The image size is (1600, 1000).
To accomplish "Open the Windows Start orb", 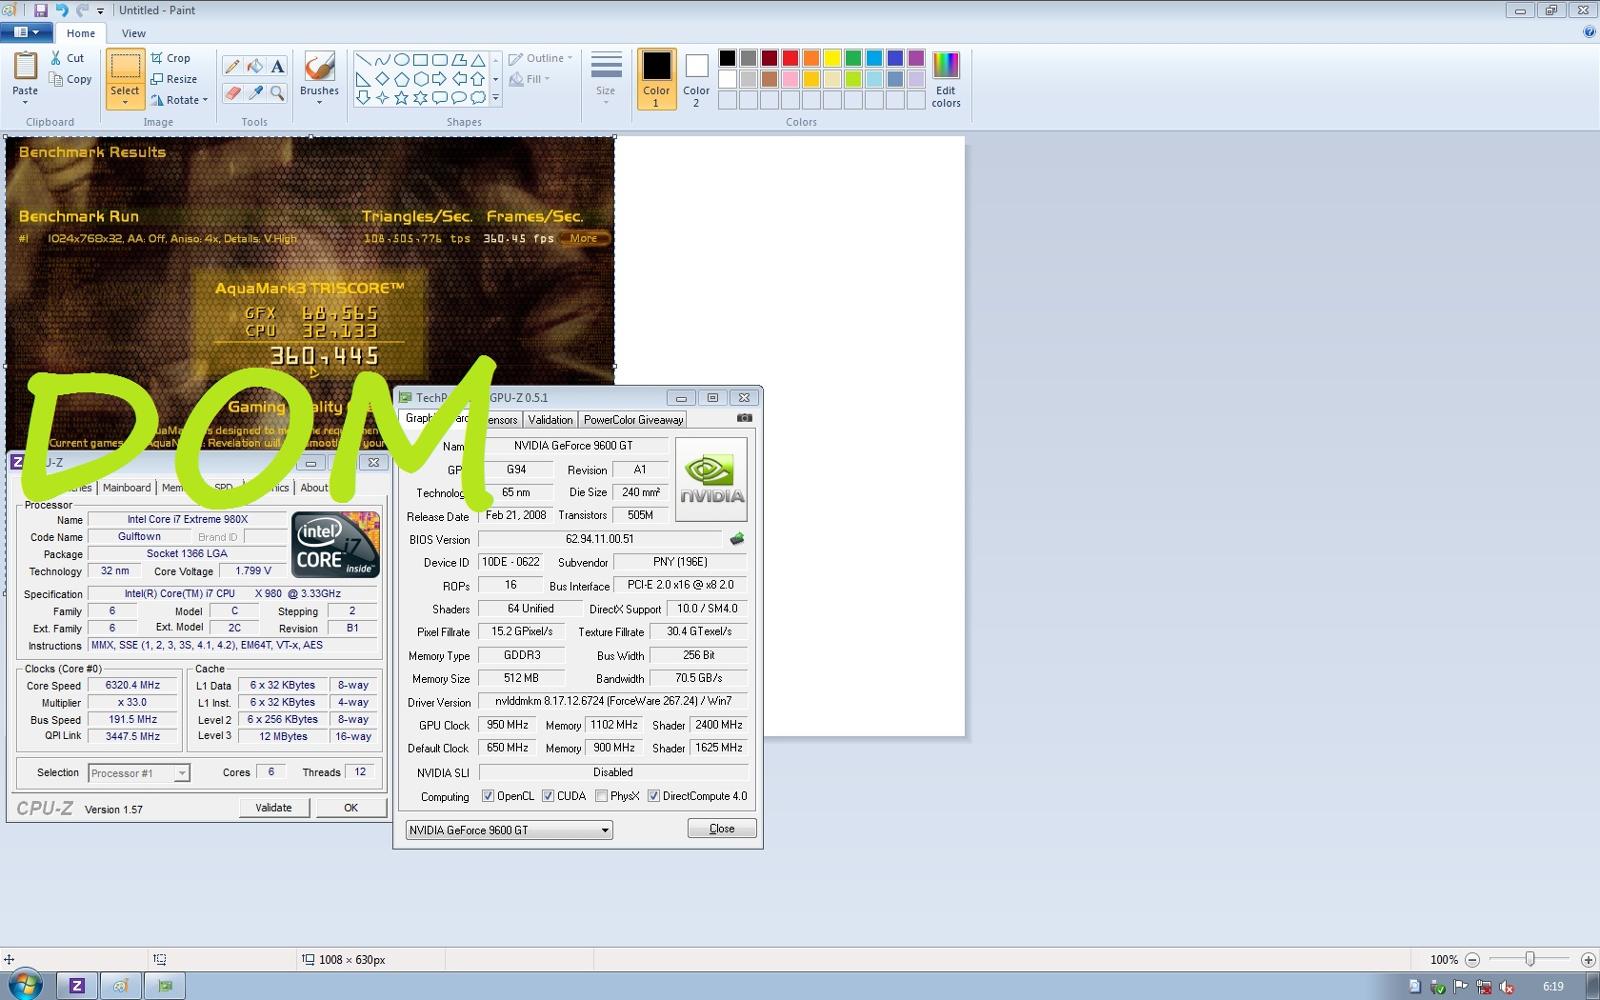I will point(24,985).
